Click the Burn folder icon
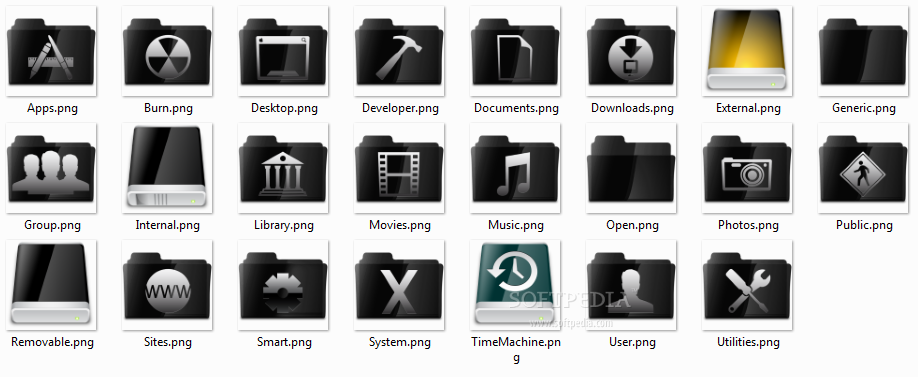This screenshot has width=918, height=377. coord(167,51)
